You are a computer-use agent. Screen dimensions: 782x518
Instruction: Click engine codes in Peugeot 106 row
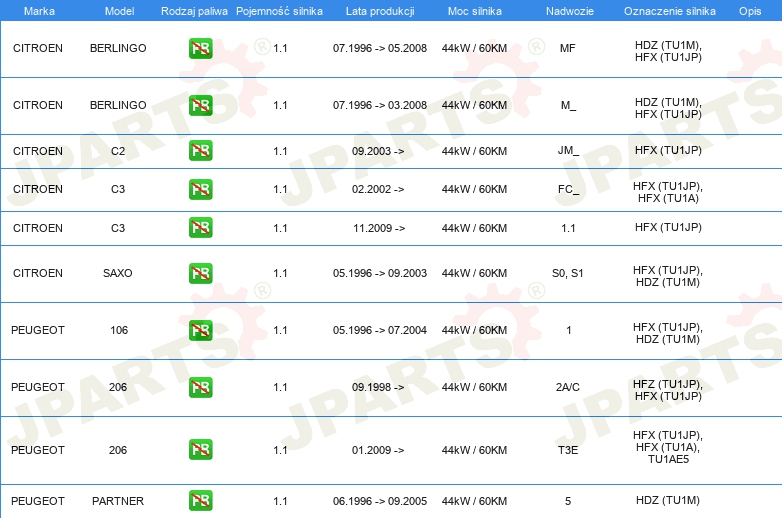(668, 333)
